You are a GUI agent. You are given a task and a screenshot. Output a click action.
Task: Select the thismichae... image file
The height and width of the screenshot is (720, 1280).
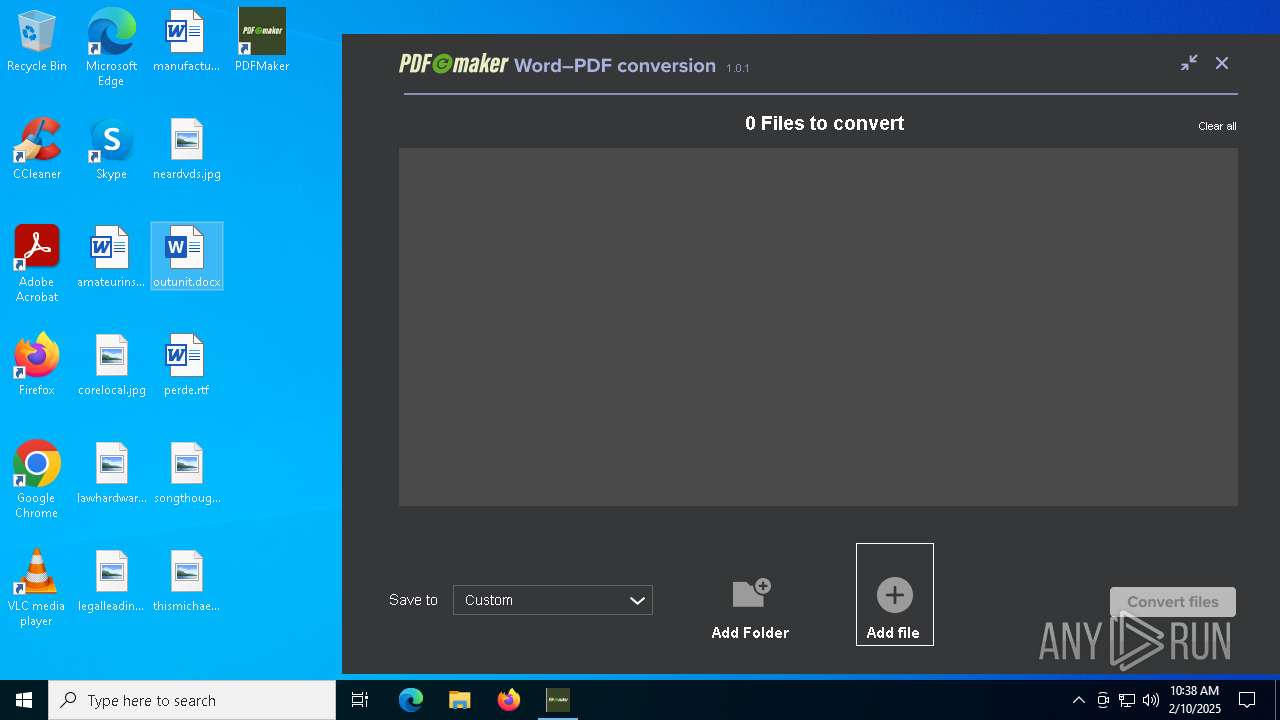point(187,582)
